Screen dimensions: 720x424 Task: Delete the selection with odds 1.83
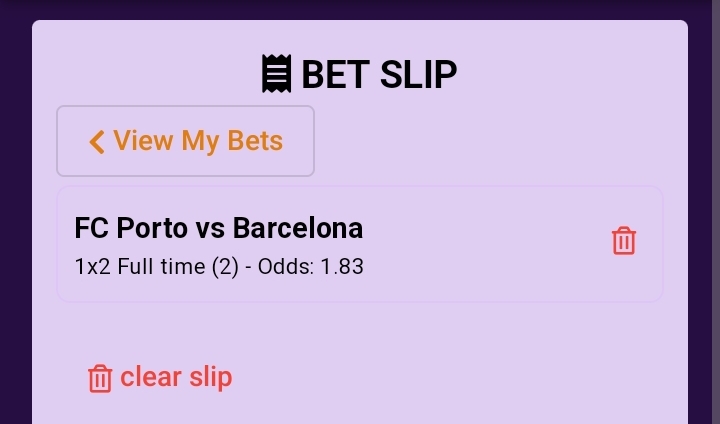click(x=624, y=241)
